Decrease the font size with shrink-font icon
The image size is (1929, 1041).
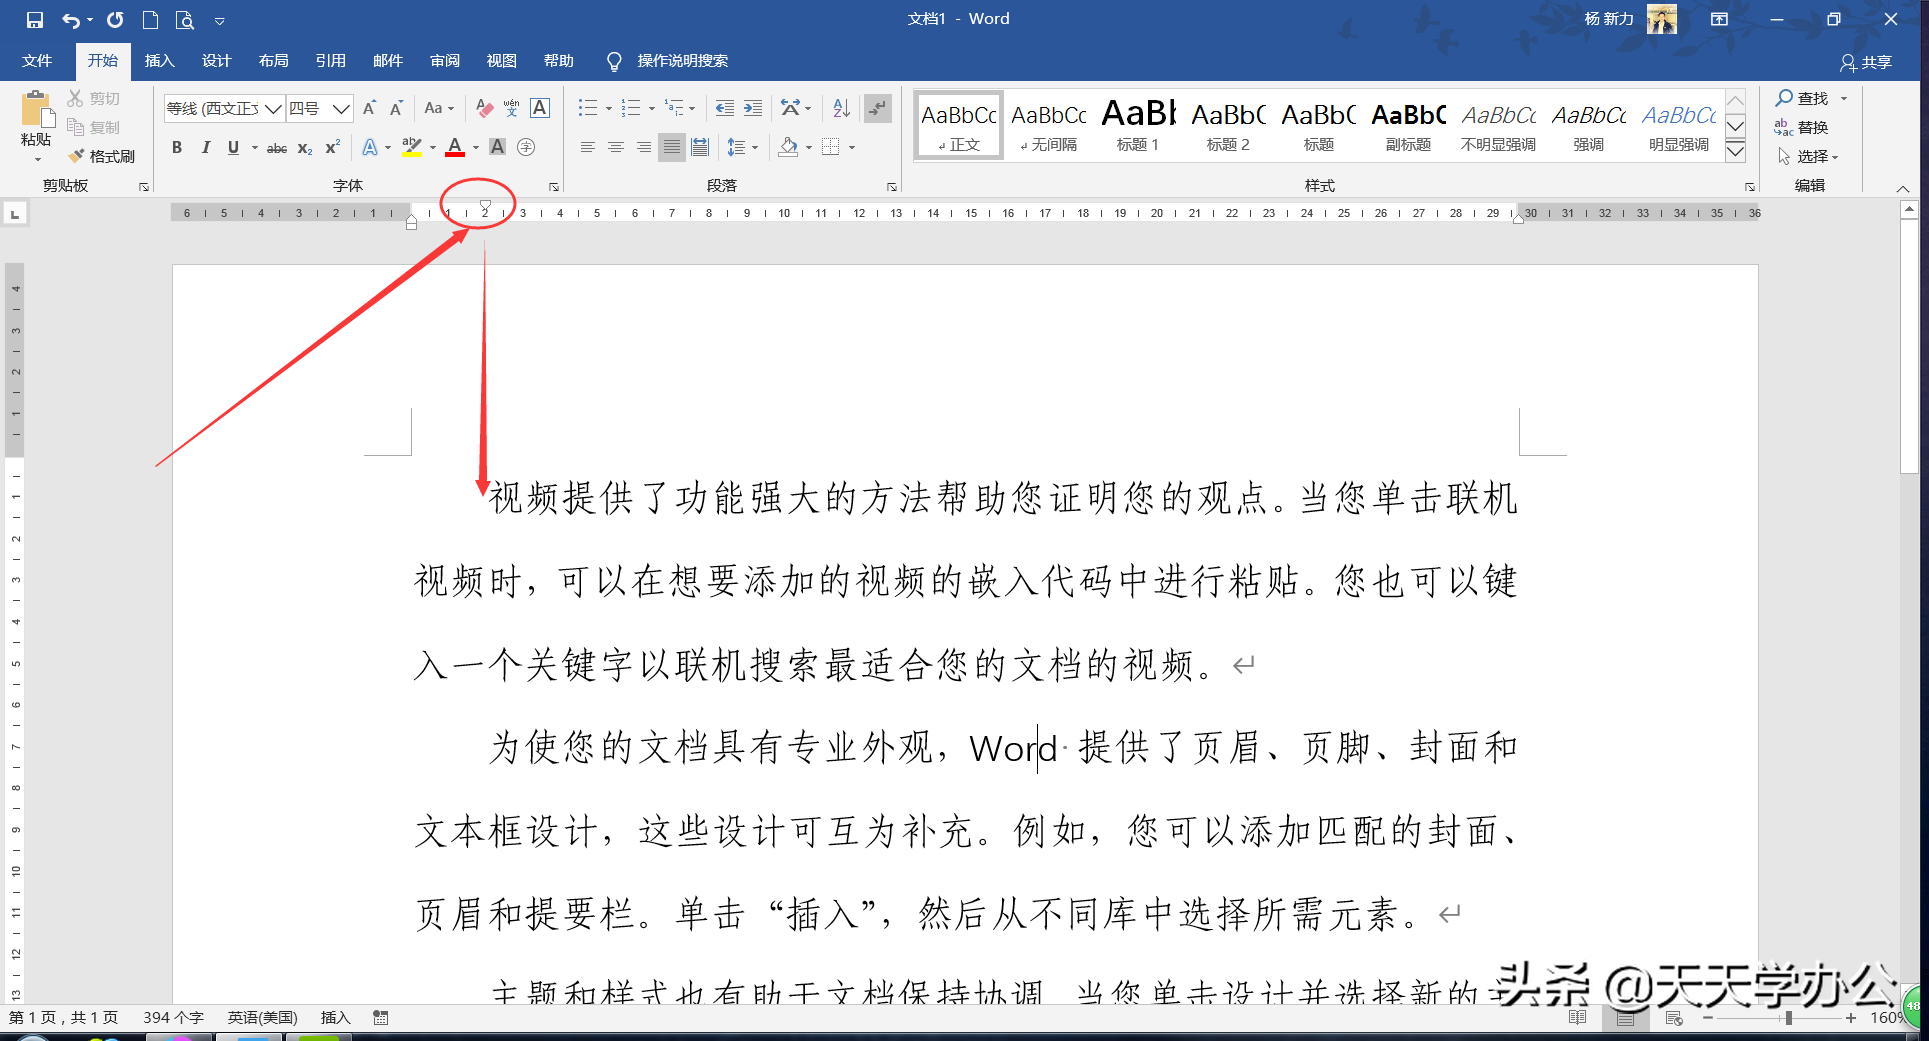tap(396, 108)
